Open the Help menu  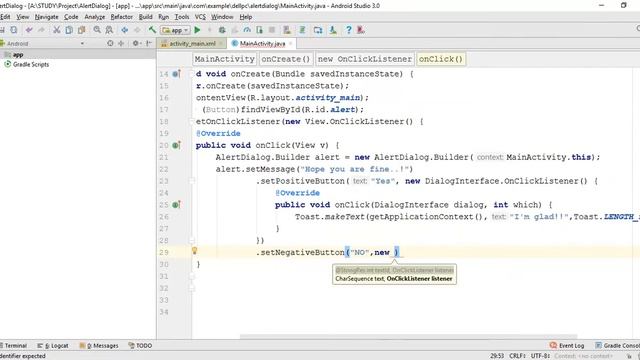[x=246, y=17]
